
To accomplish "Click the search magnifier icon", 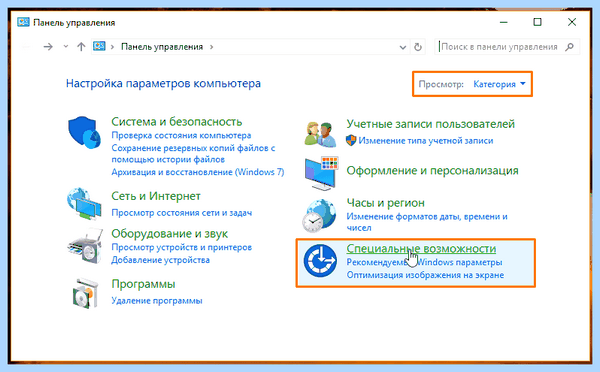I will point(569,47).
